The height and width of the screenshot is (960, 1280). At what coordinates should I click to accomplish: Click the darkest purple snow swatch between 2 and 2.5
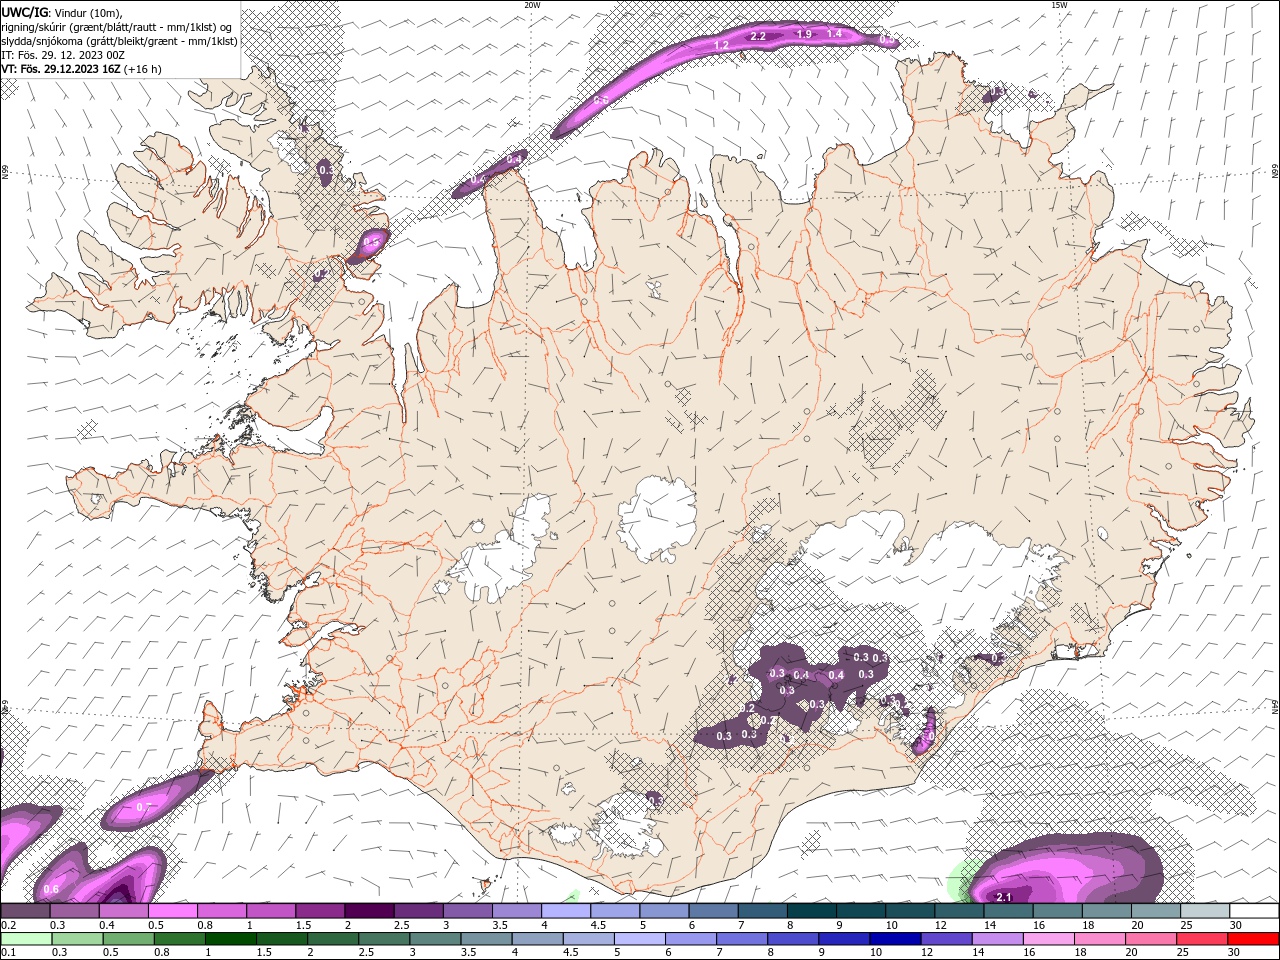point(369,911)
